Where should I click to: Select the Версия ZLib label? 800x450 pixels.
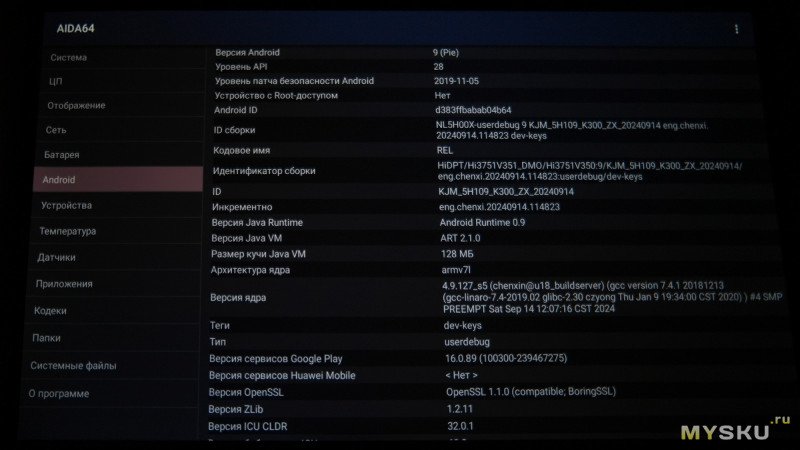tap(235, 409)
